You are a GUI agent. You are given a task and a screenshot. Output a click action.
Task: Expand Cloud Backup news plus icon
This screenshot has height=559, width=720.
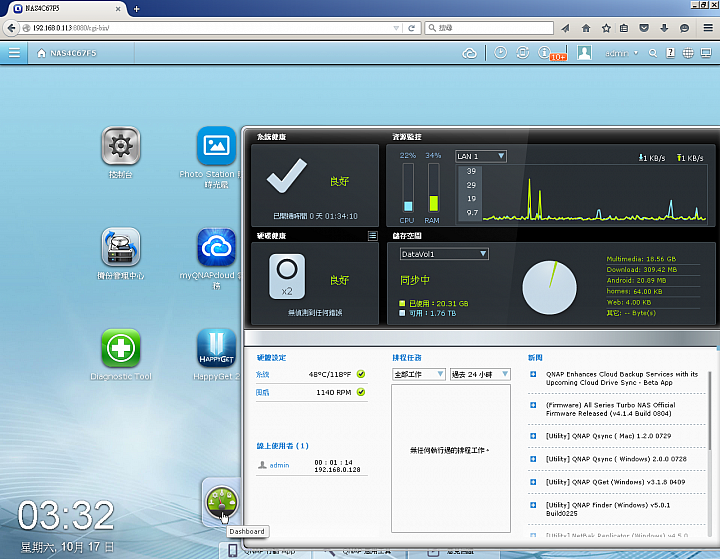pos(533,374)
